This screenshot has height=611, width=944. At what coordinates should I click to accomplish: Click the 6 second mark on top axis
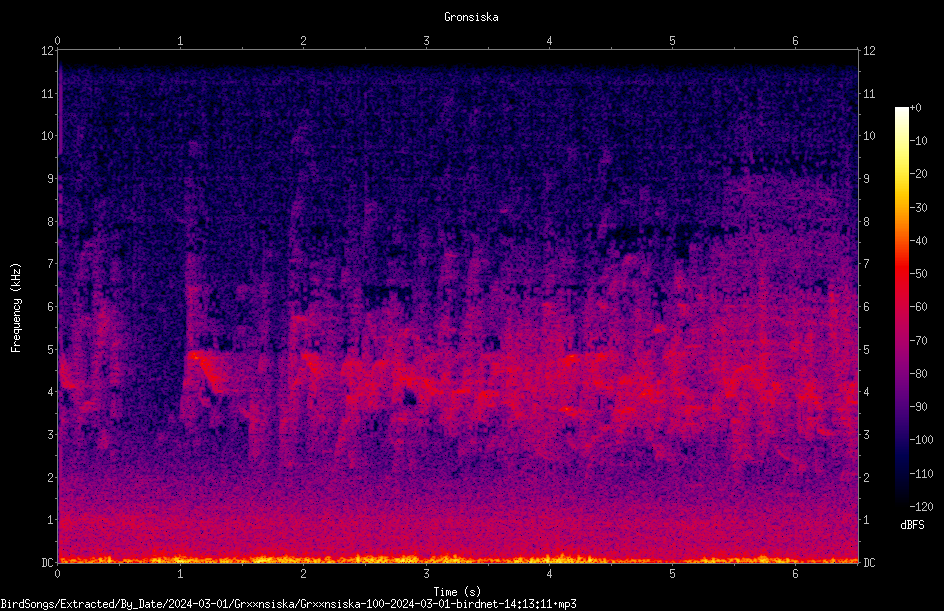[795, 41]
